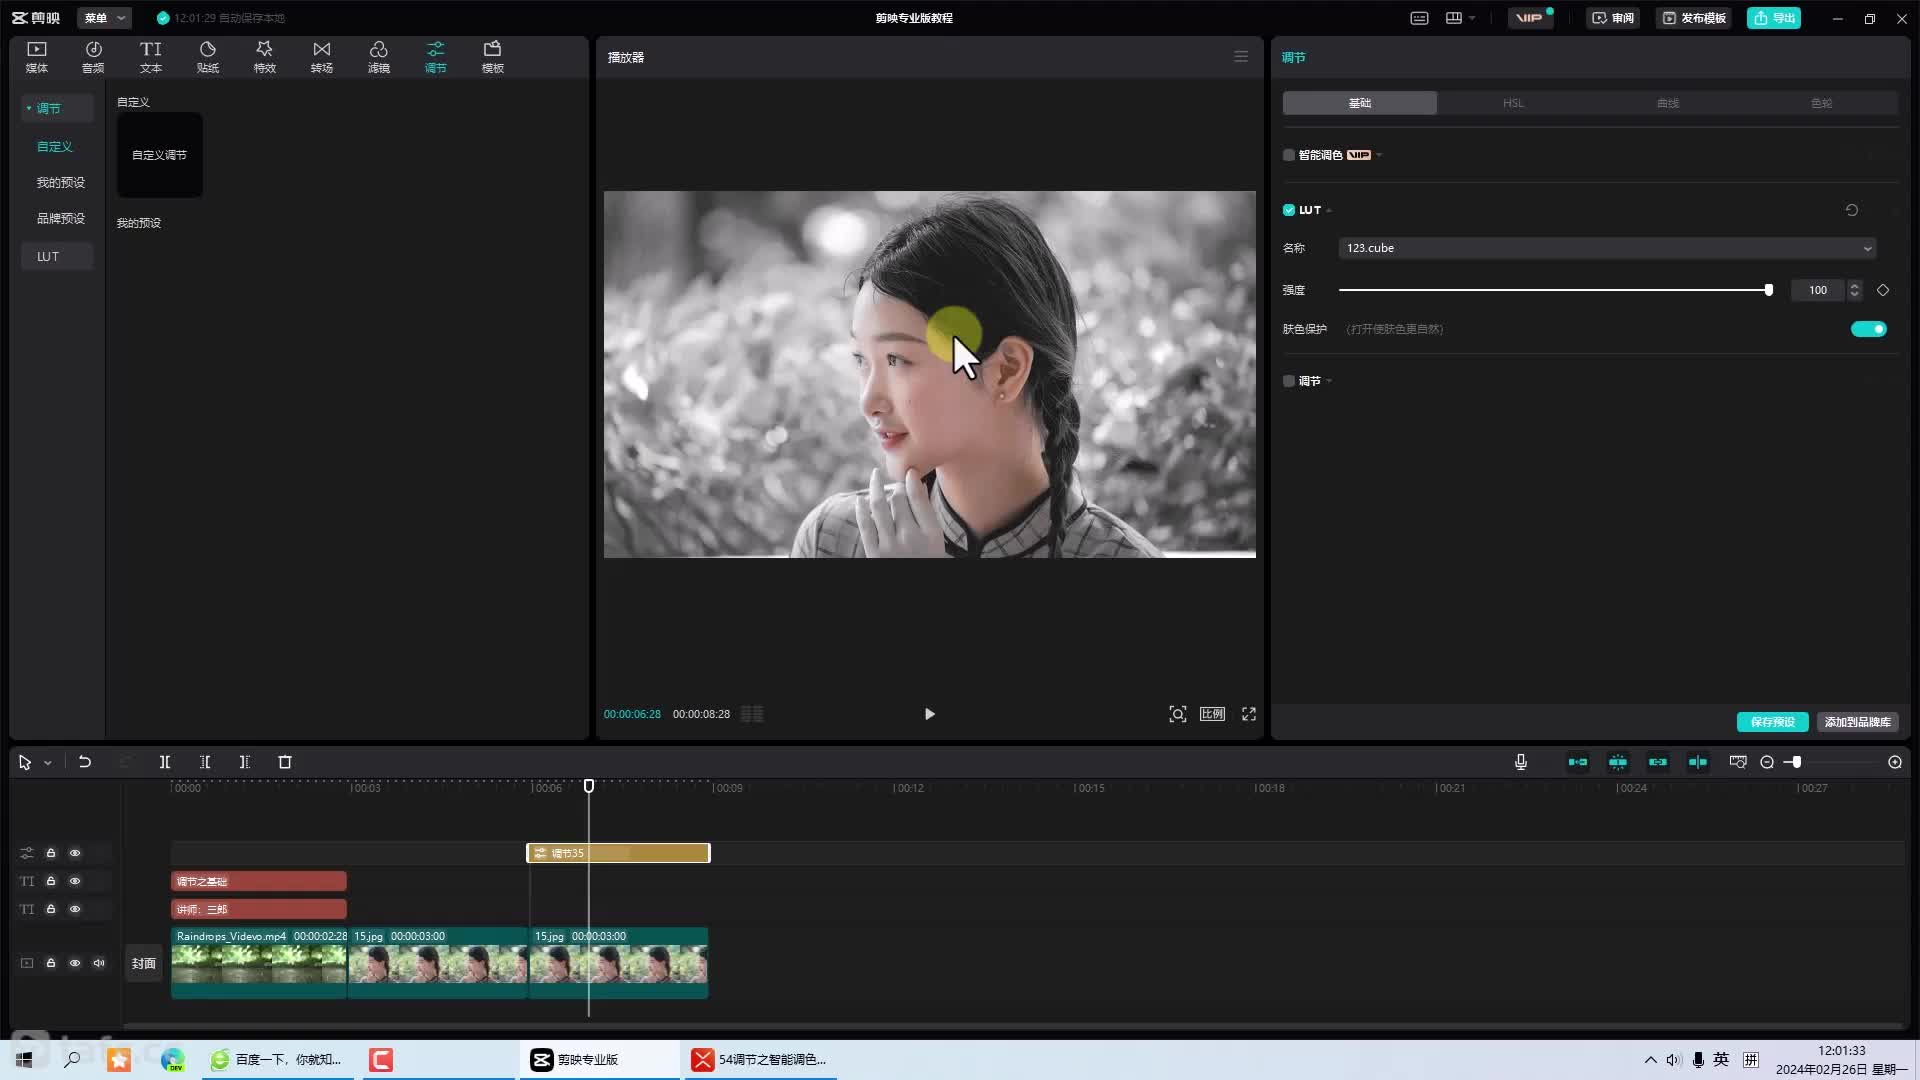Expand the 智能调色 section arrow
Viewport: 1920px width, 1080px height.
pos(1380,155)
